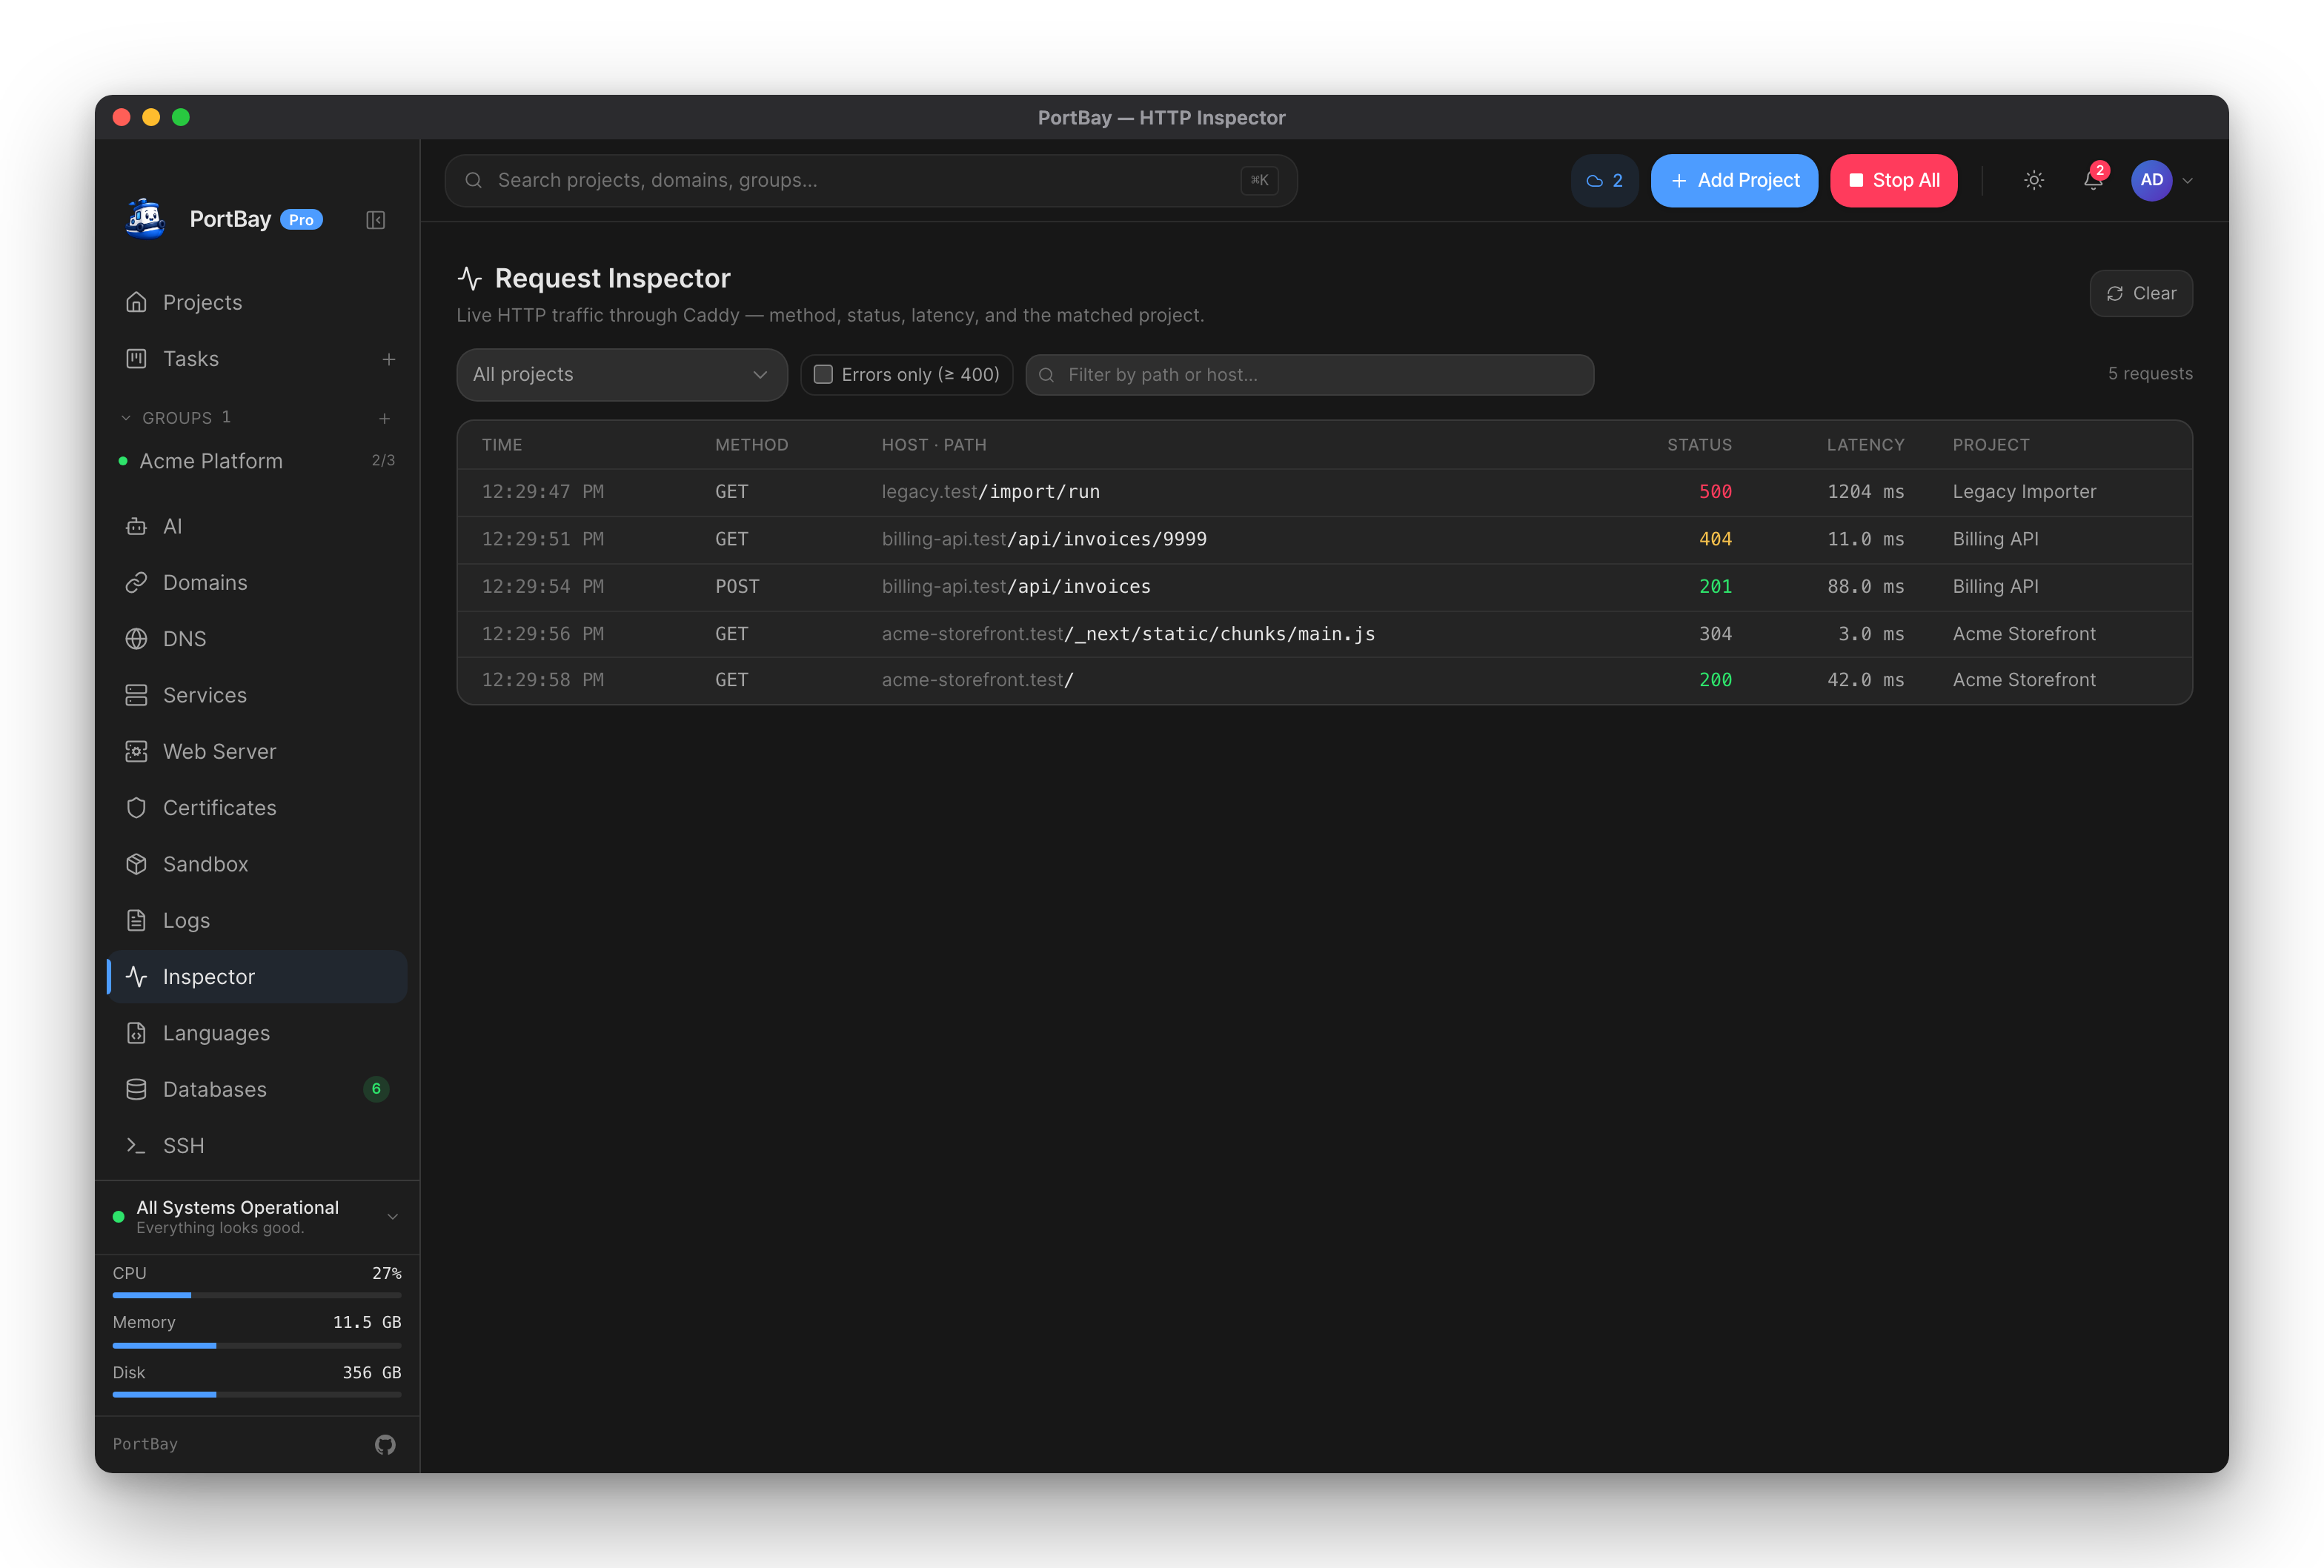Go to the AI section
2324x1568 pixels.
pyautogui.click(x=257, y=526)
